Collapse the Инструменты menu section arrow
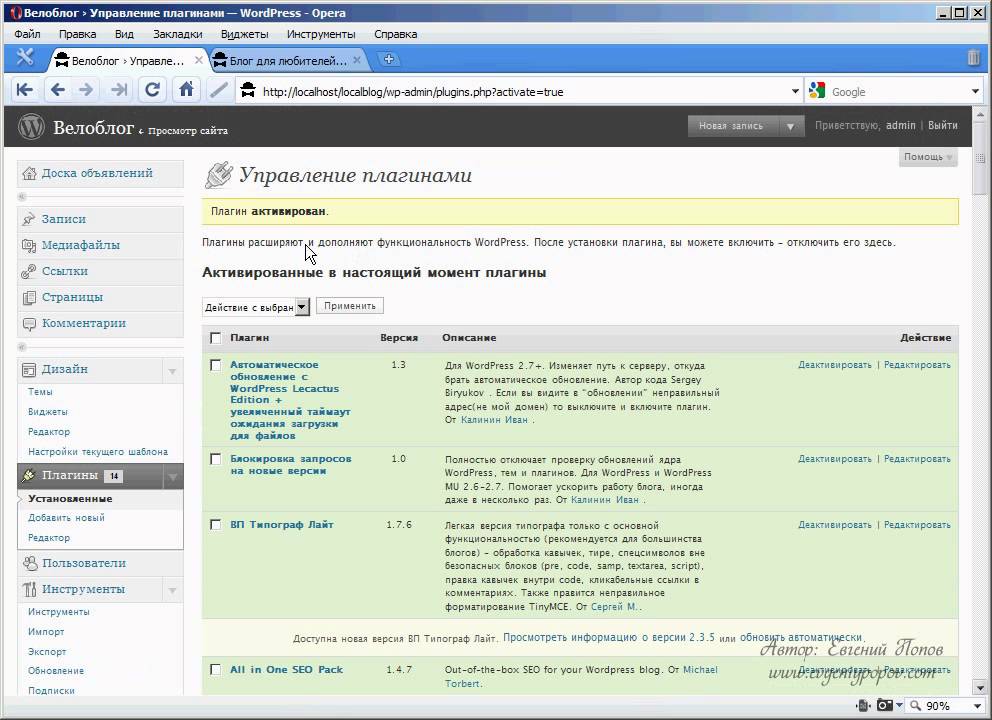992x720 pixels. (172, 591)
